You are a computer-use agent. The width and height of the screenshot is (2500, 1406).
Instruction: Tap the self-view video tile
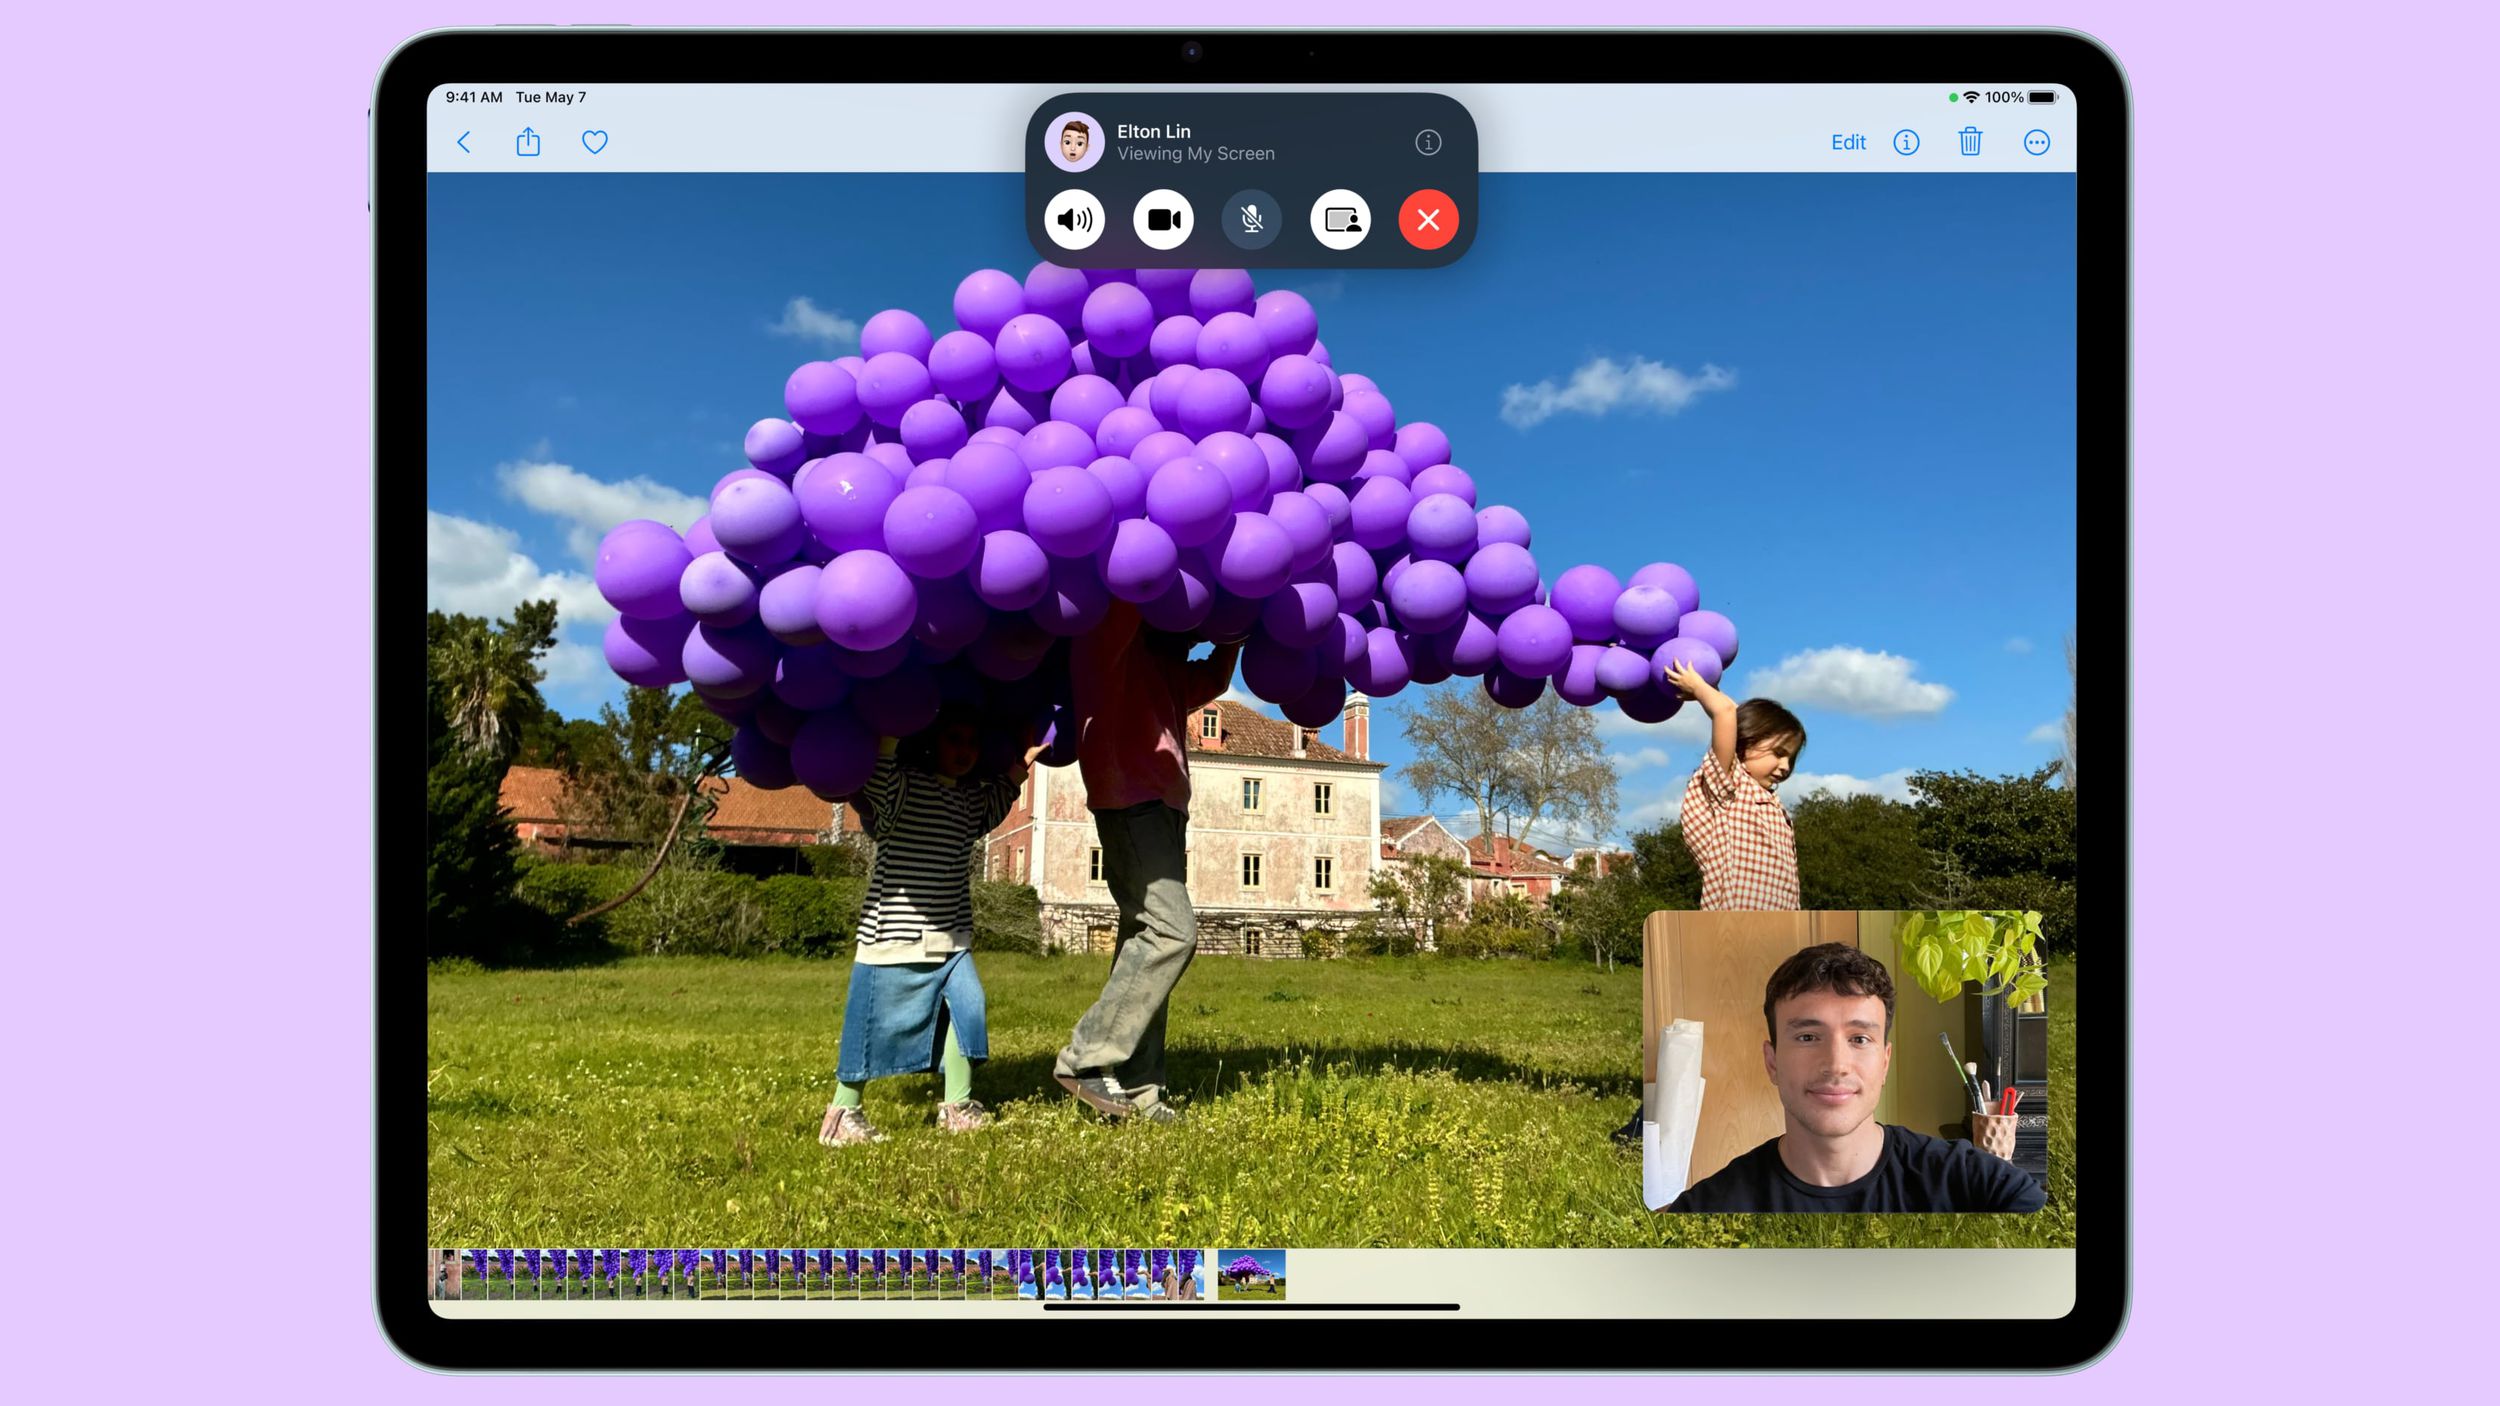click(x=1844, y=1061)
